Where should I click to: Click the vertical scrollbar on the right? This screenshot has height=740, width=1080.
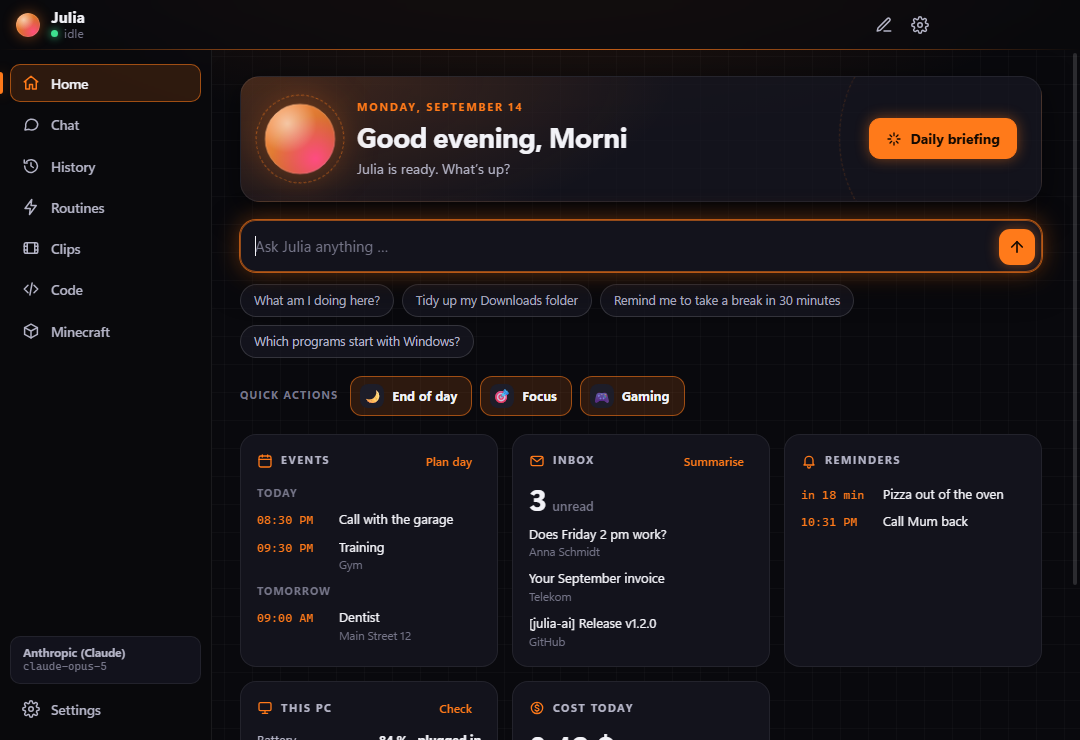(1074, 317)
